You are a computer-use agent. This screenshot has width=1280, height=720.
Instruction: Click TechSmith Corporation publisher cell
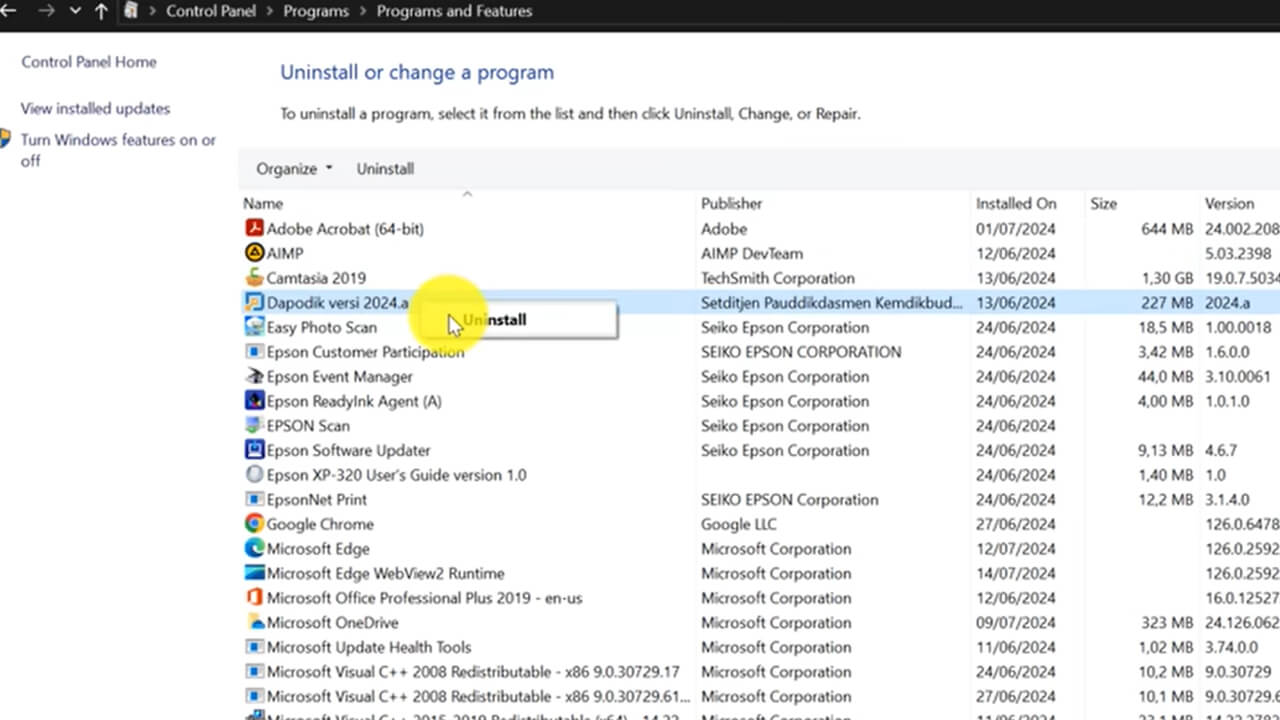tap(778, 278)
